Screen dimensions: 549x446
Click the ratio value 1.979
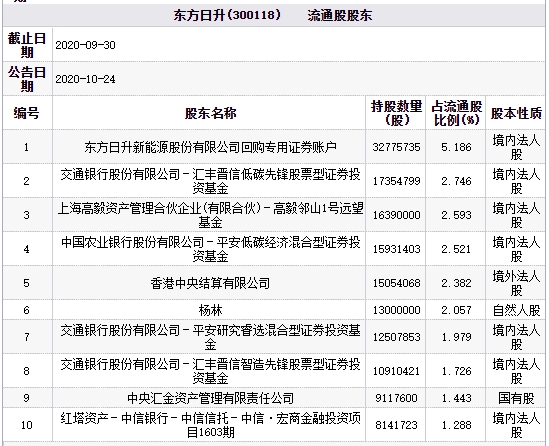[x=456, y=337]
